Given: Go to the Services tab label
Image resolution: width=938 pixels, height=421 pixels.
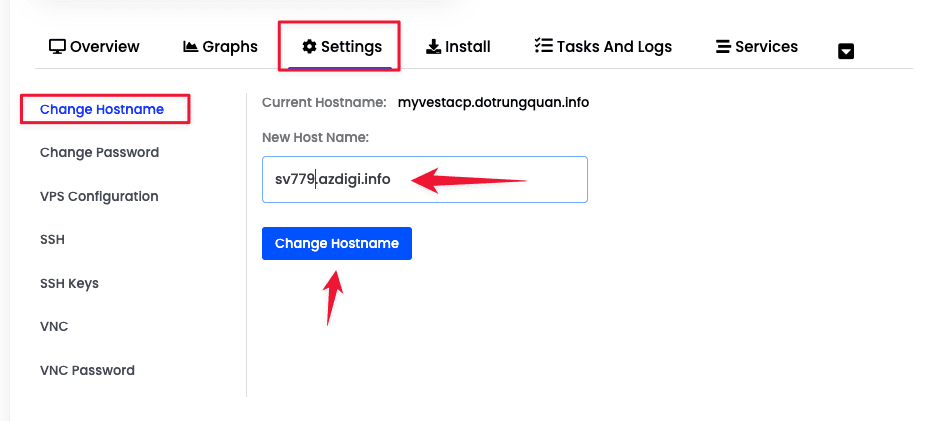Looking at the screenshot, I should [x=766, y=47].
